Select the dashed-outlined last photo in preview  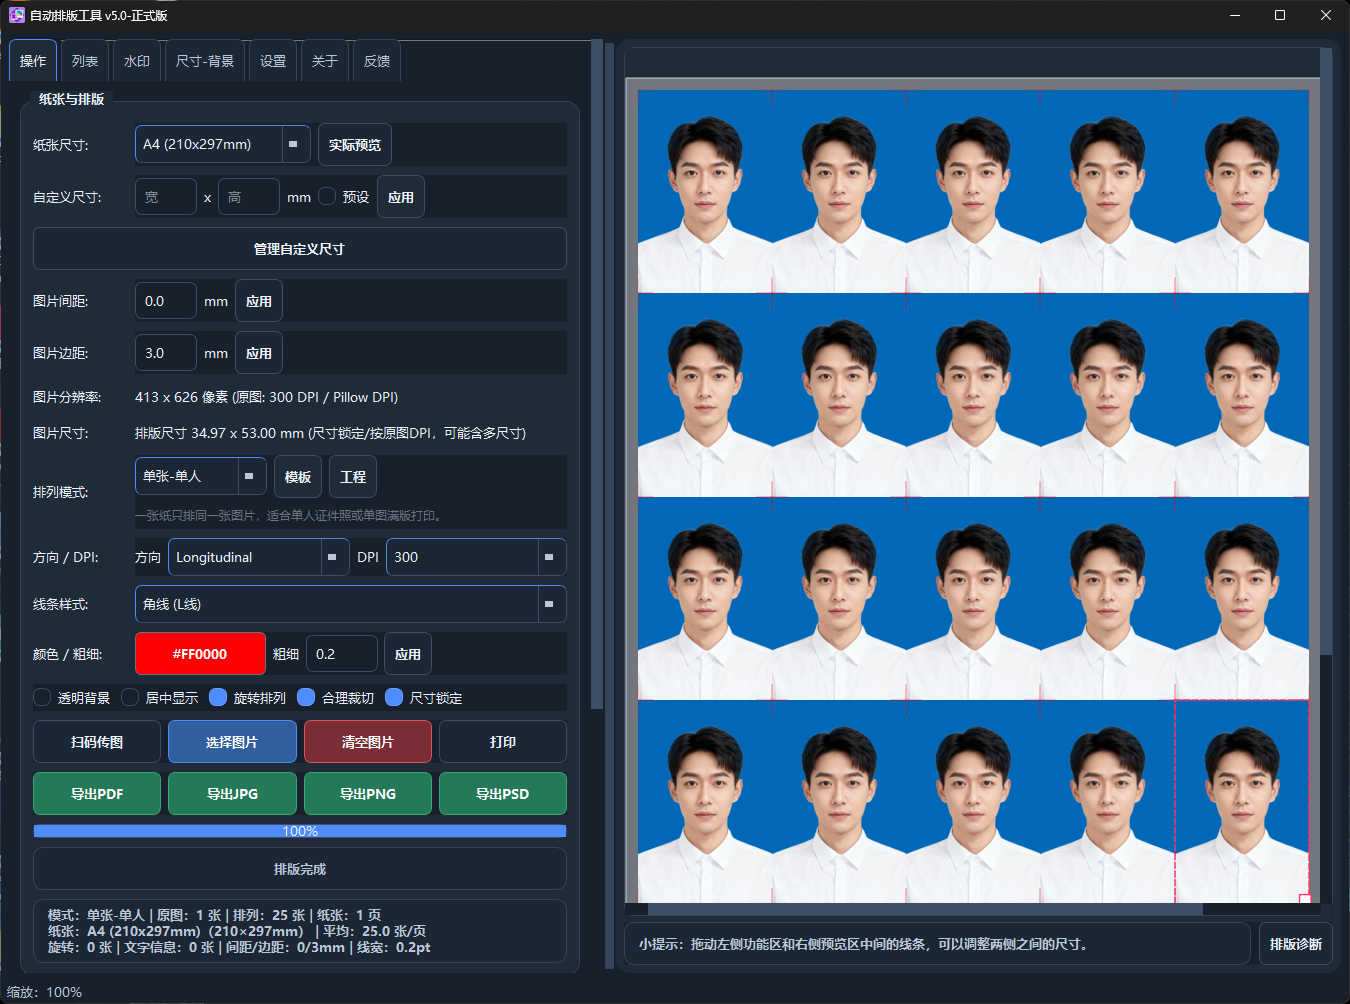pyautogui.click(x=1241, y=801)
